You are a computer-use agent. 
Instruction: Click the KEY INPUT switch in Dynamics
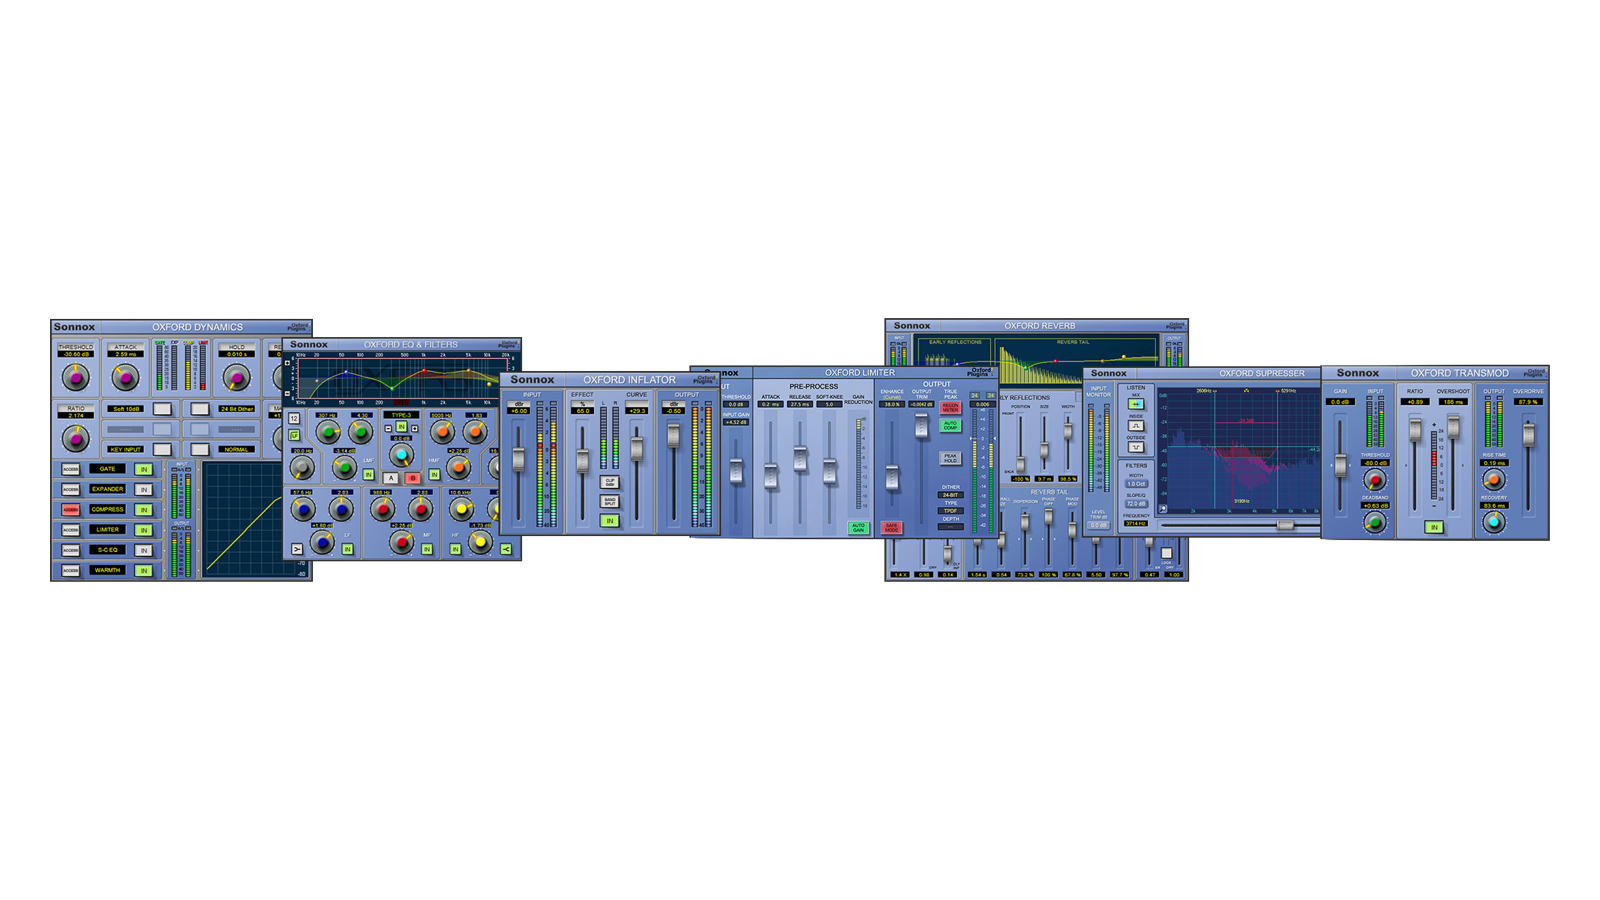[x=162, y=449]
